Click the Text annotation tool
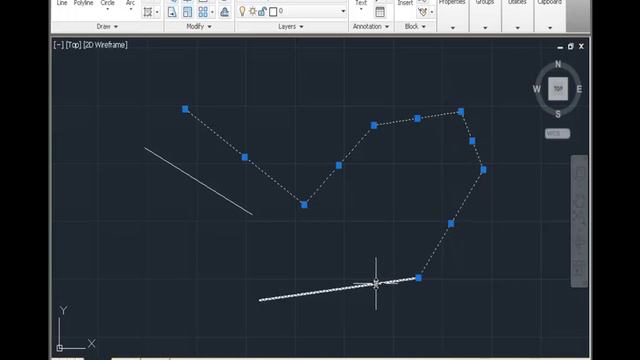Image resolution: width=640 pixels, height=360 pixels. pyautogui.click(x=361, y=3)
